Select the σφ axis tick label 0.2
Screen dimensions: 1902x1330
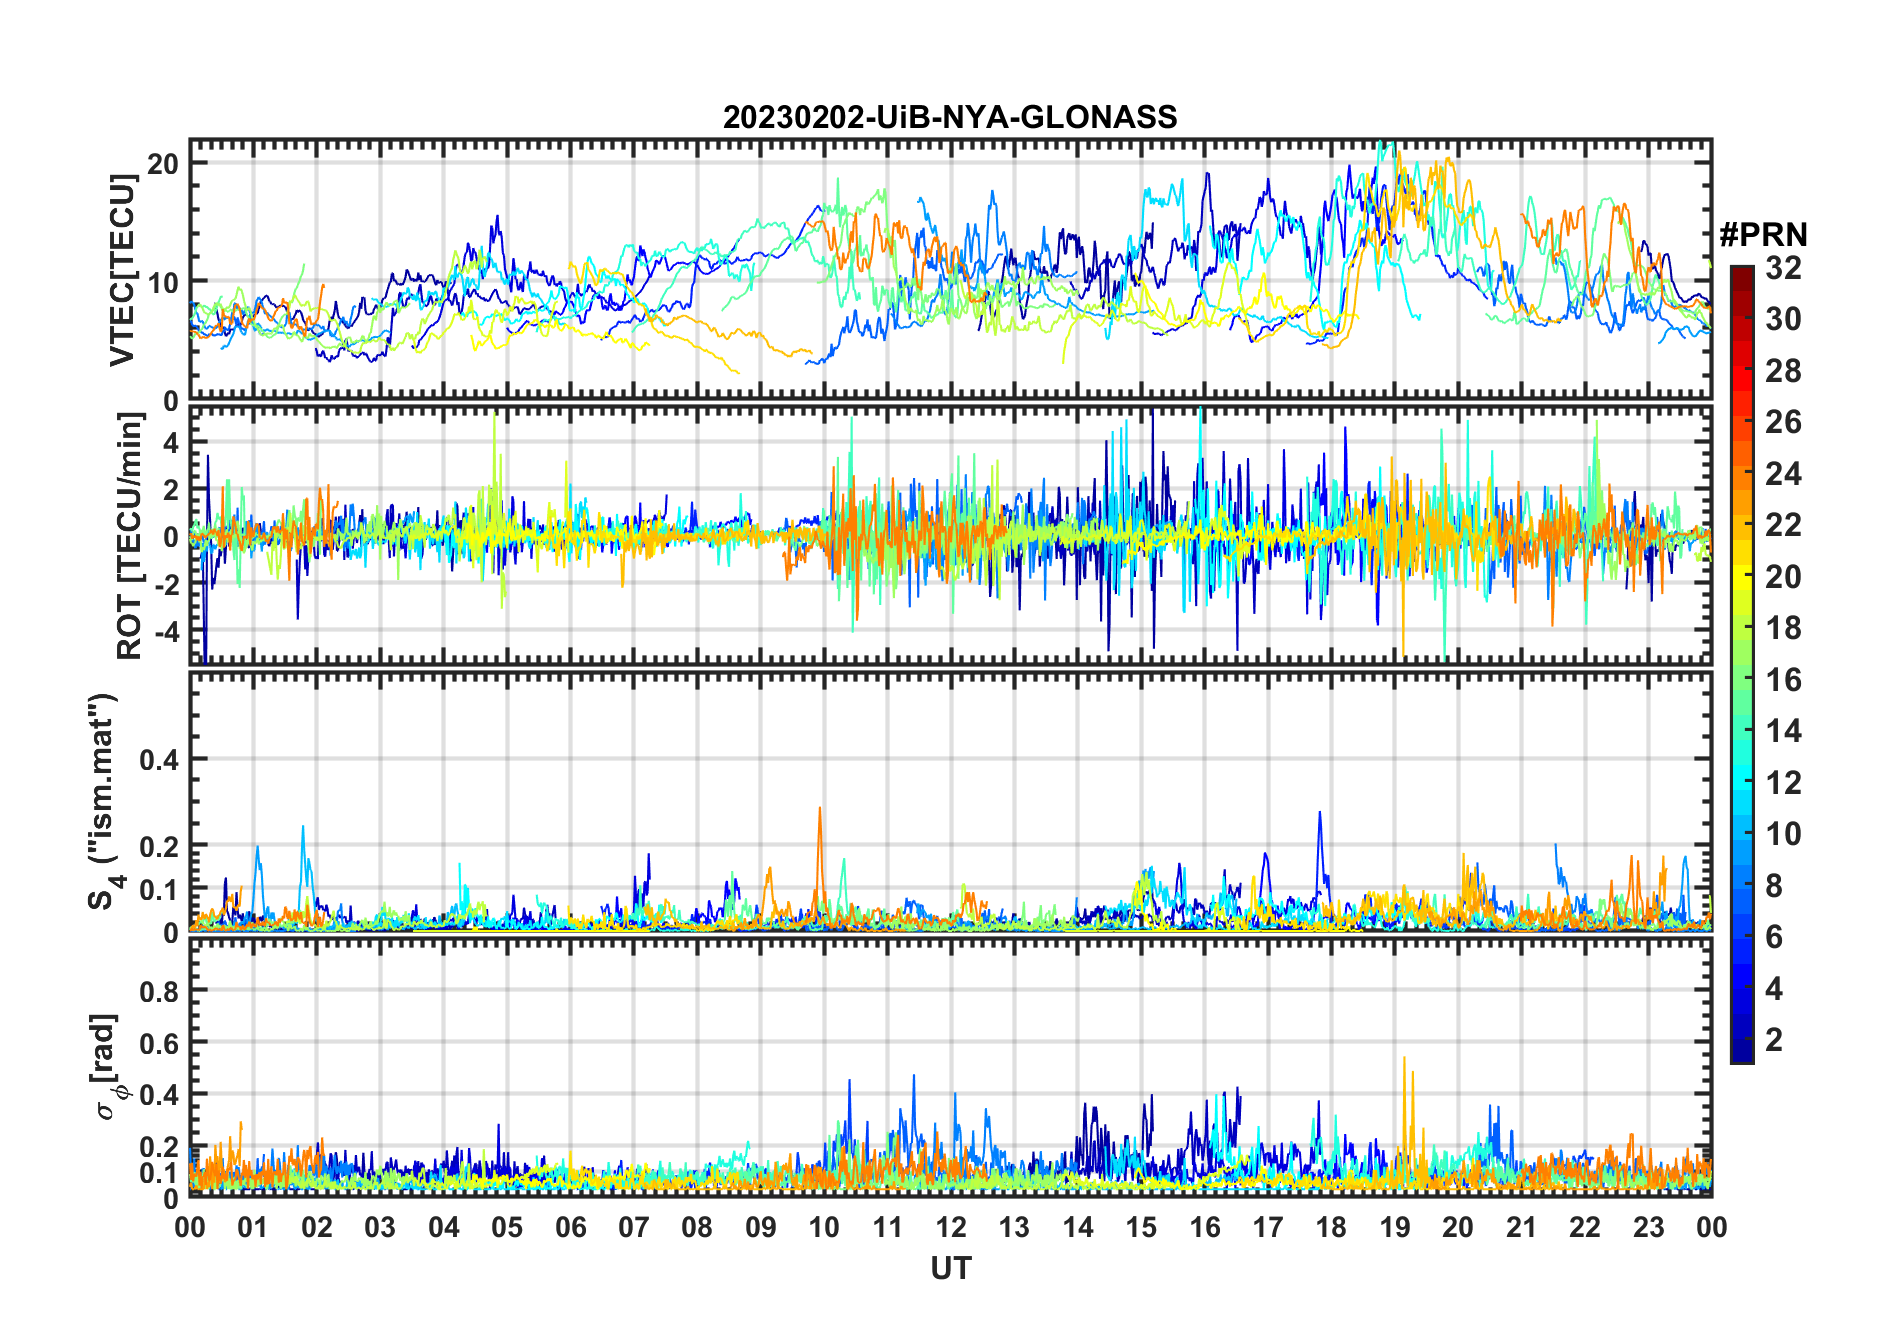coord(159,1147)
